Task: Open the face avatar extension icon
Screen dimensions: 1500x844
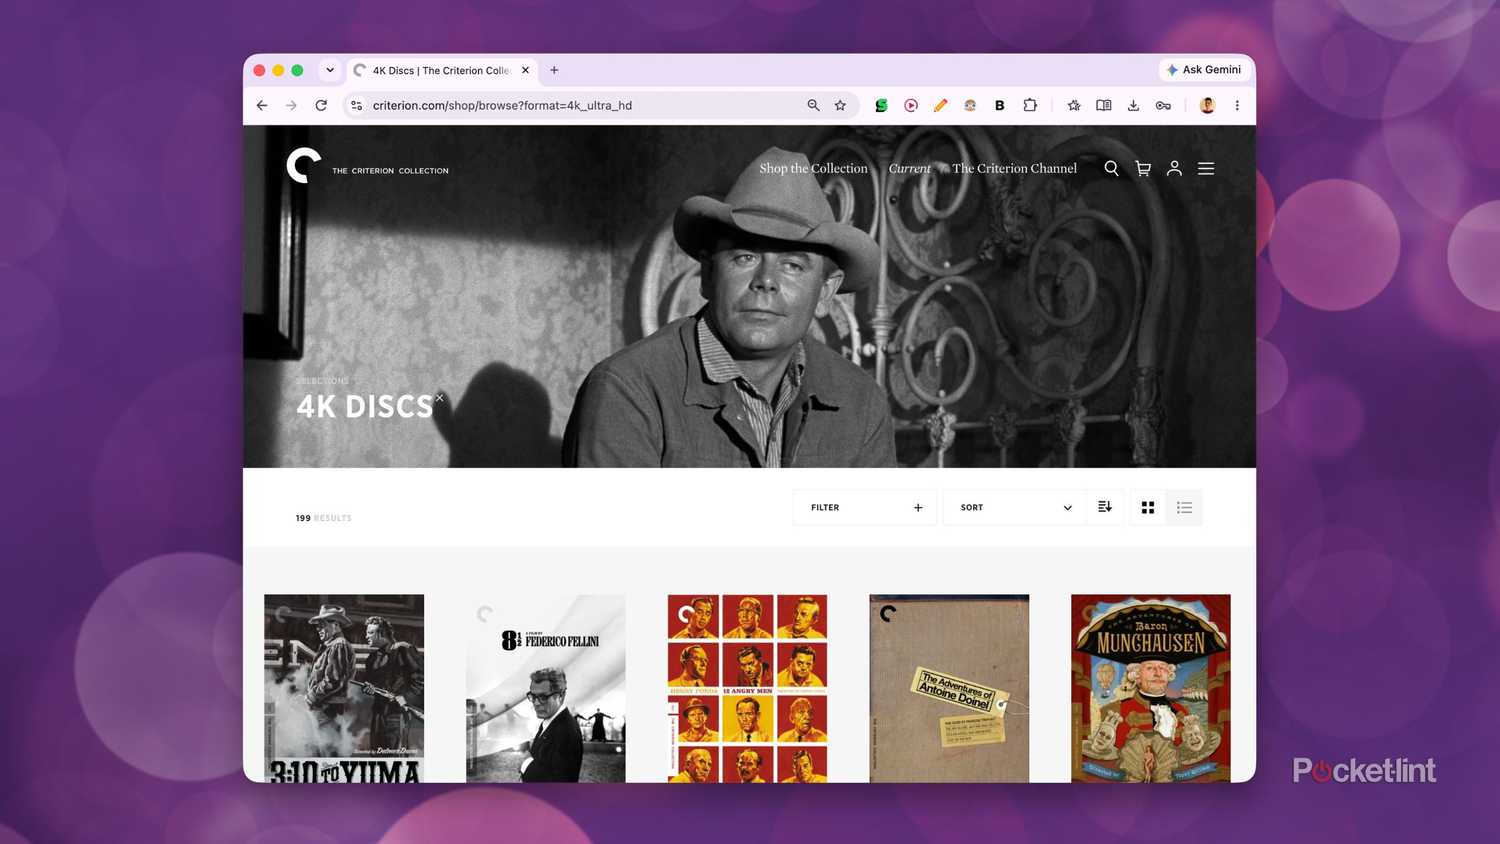Action: click(x=970, y=105)
